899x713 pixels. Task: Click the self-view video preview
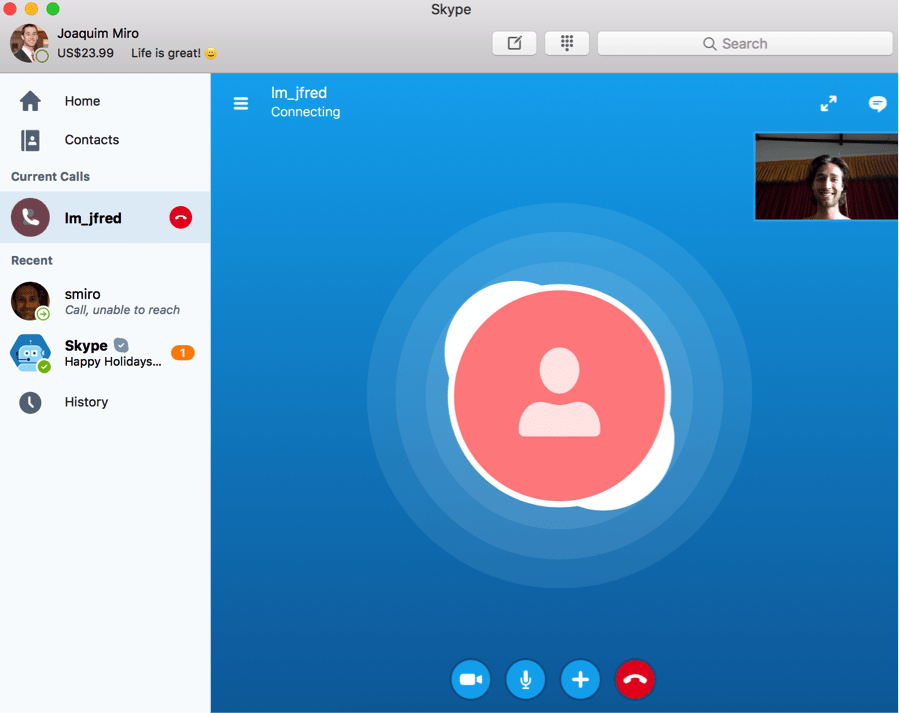(826, 177)
